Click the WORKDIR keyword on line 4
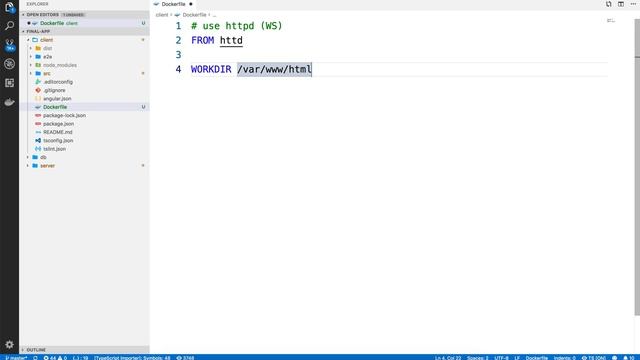The width and height of the screenshot is (640, 360). [211, 69]
